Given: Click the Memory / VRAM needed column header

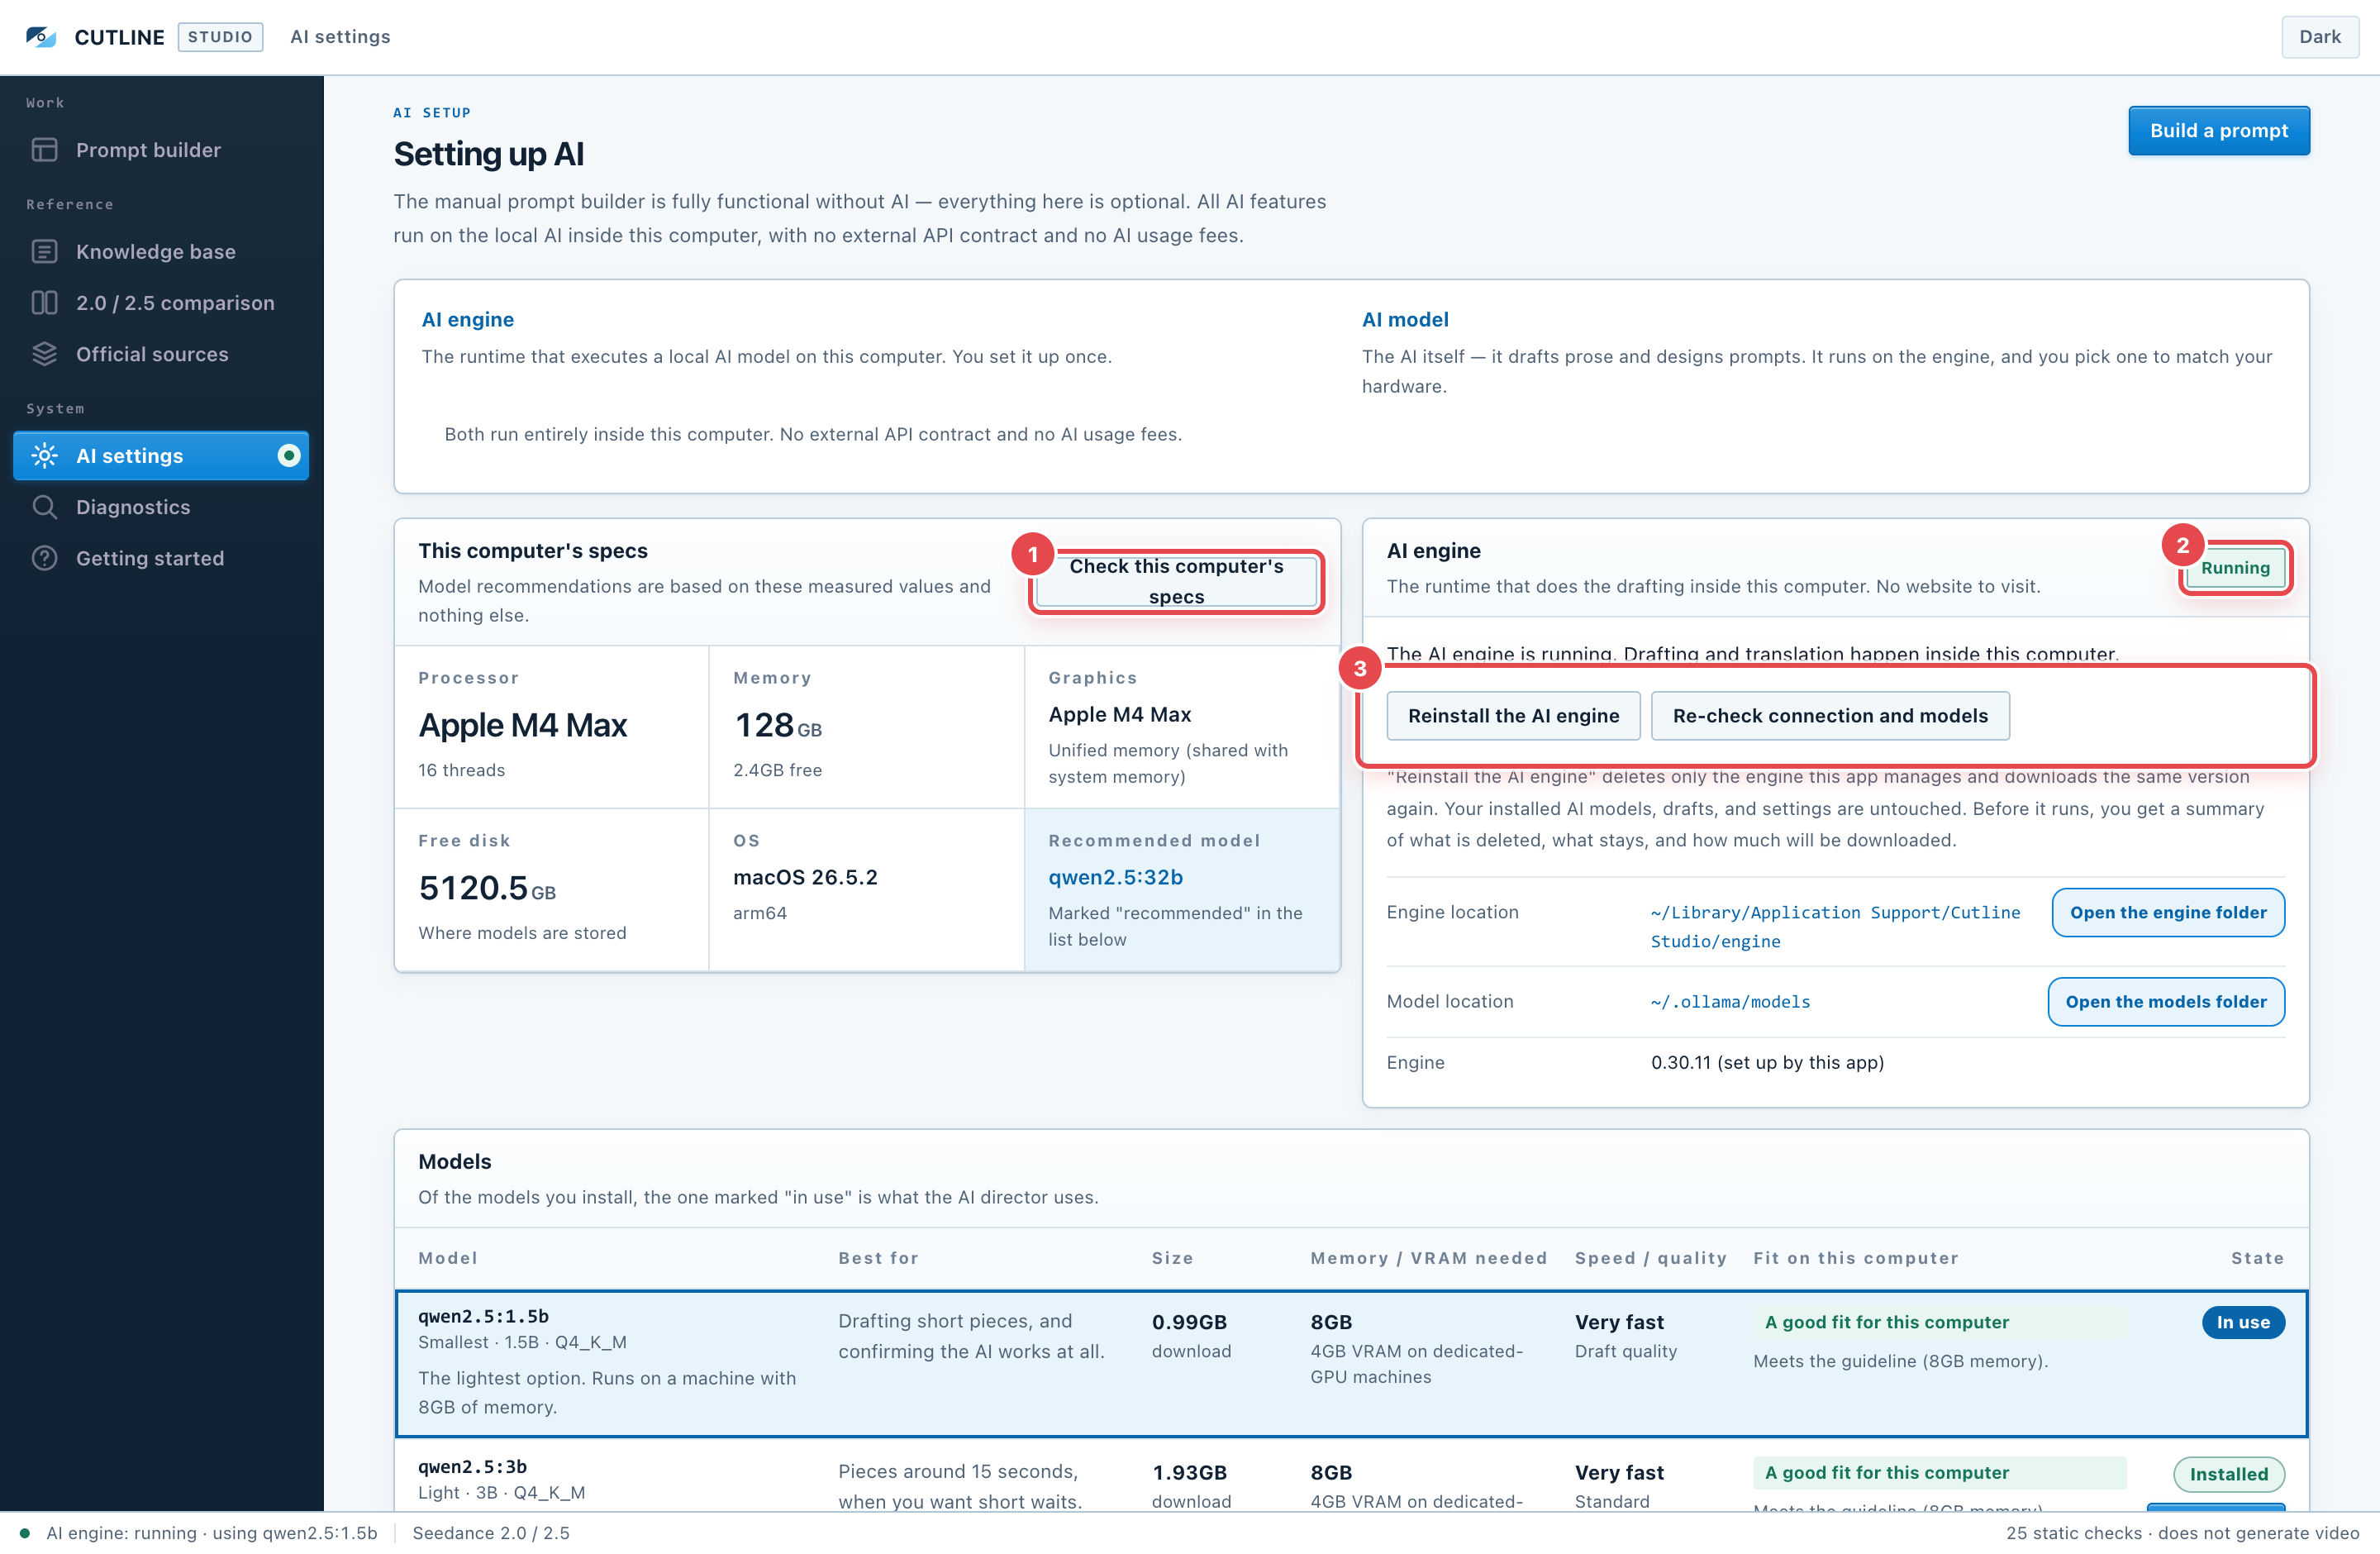Looking at the screenshot, I should (1428, 1258).
